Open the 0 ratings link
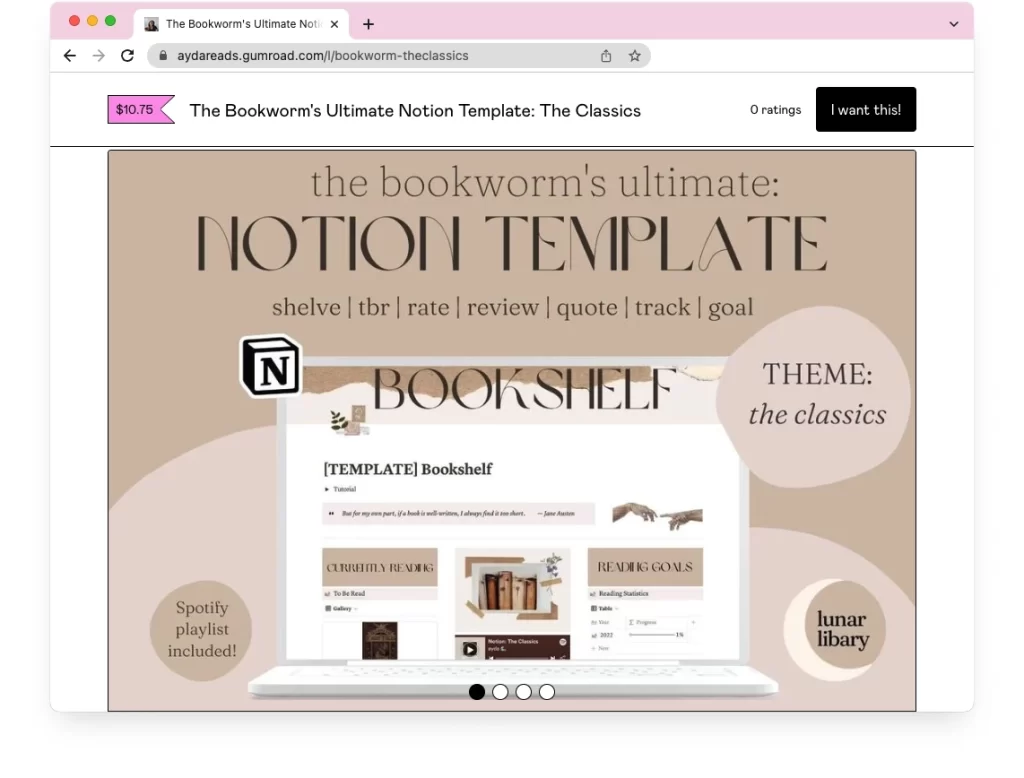Screen dimensions: 1024x778 (775, 110)
